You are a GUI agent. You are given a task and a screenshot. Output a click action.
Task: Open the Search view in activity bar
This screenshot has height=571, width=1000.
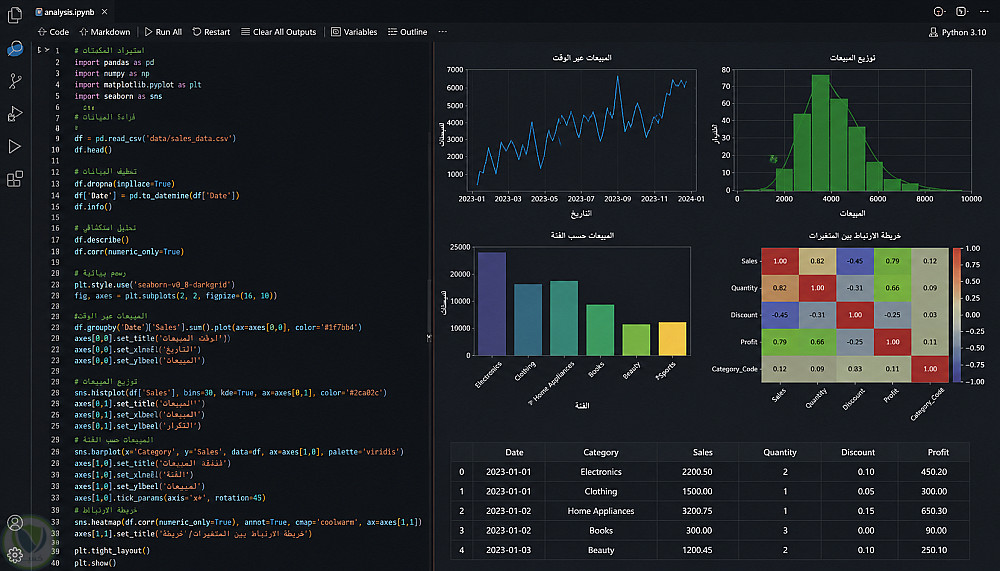[x=15, y=48]
